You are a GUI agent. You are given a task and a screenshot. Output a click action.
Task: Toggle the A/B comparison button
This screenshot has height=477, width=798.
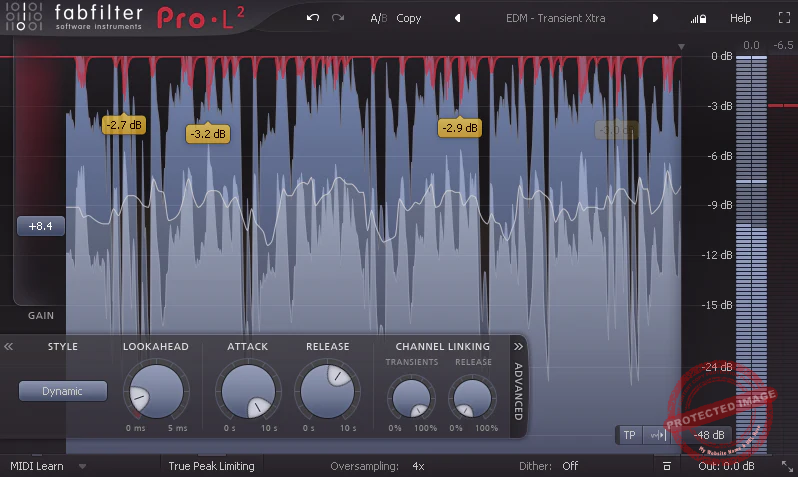379,18
